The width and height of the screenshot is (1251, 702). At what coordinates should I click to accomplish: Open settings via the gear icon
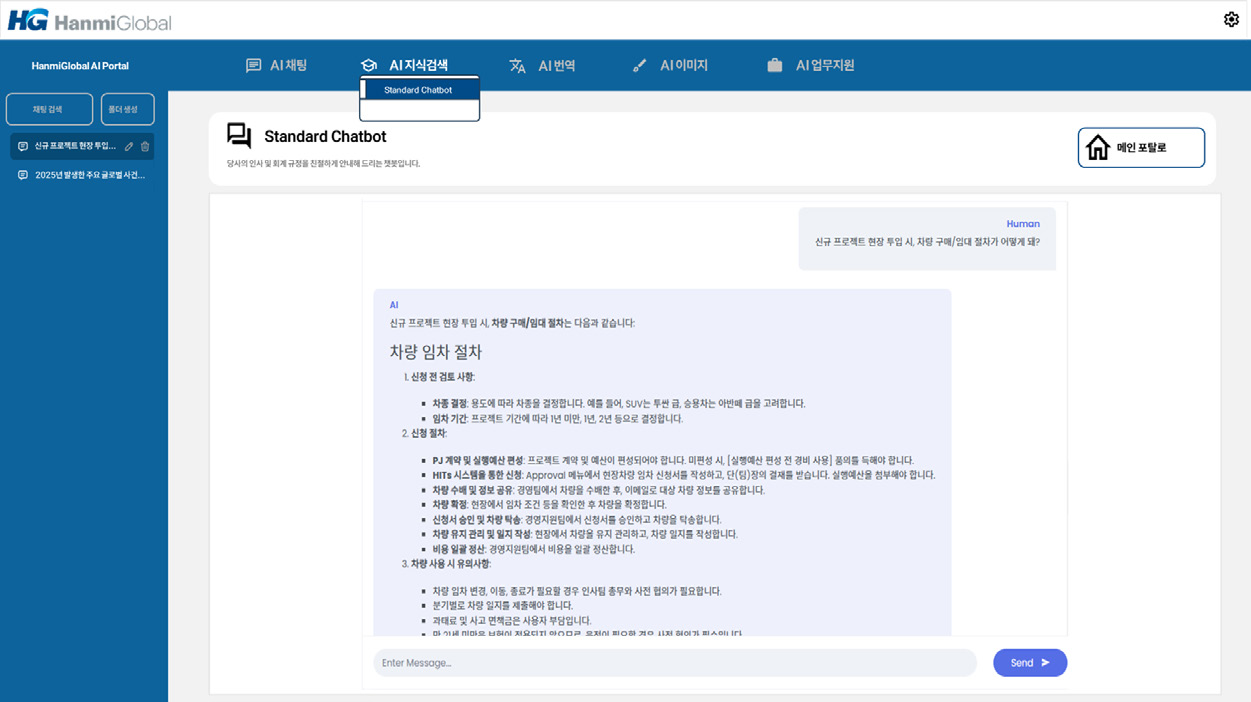pyautogui.click(x=1231, y=20)
